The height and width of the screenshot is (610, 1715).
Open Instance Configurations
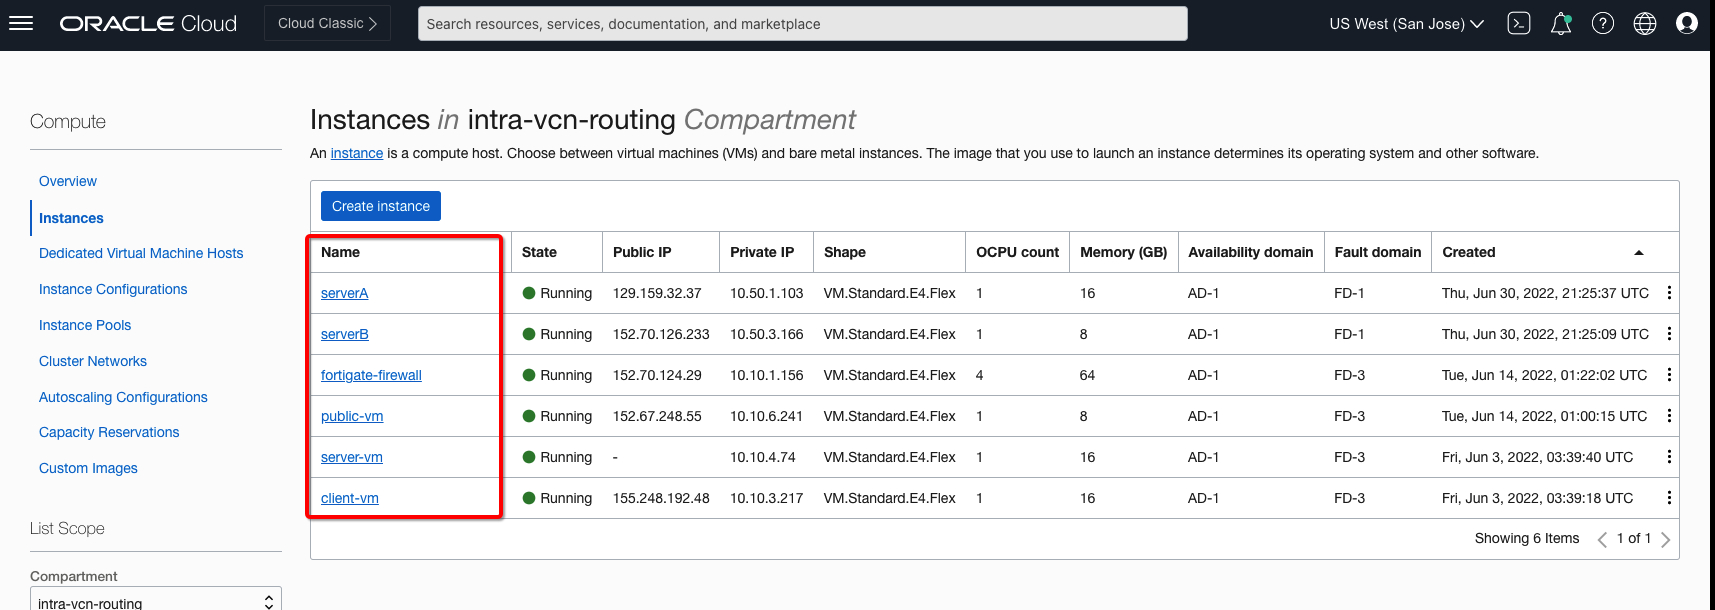[x=113, y=289]
